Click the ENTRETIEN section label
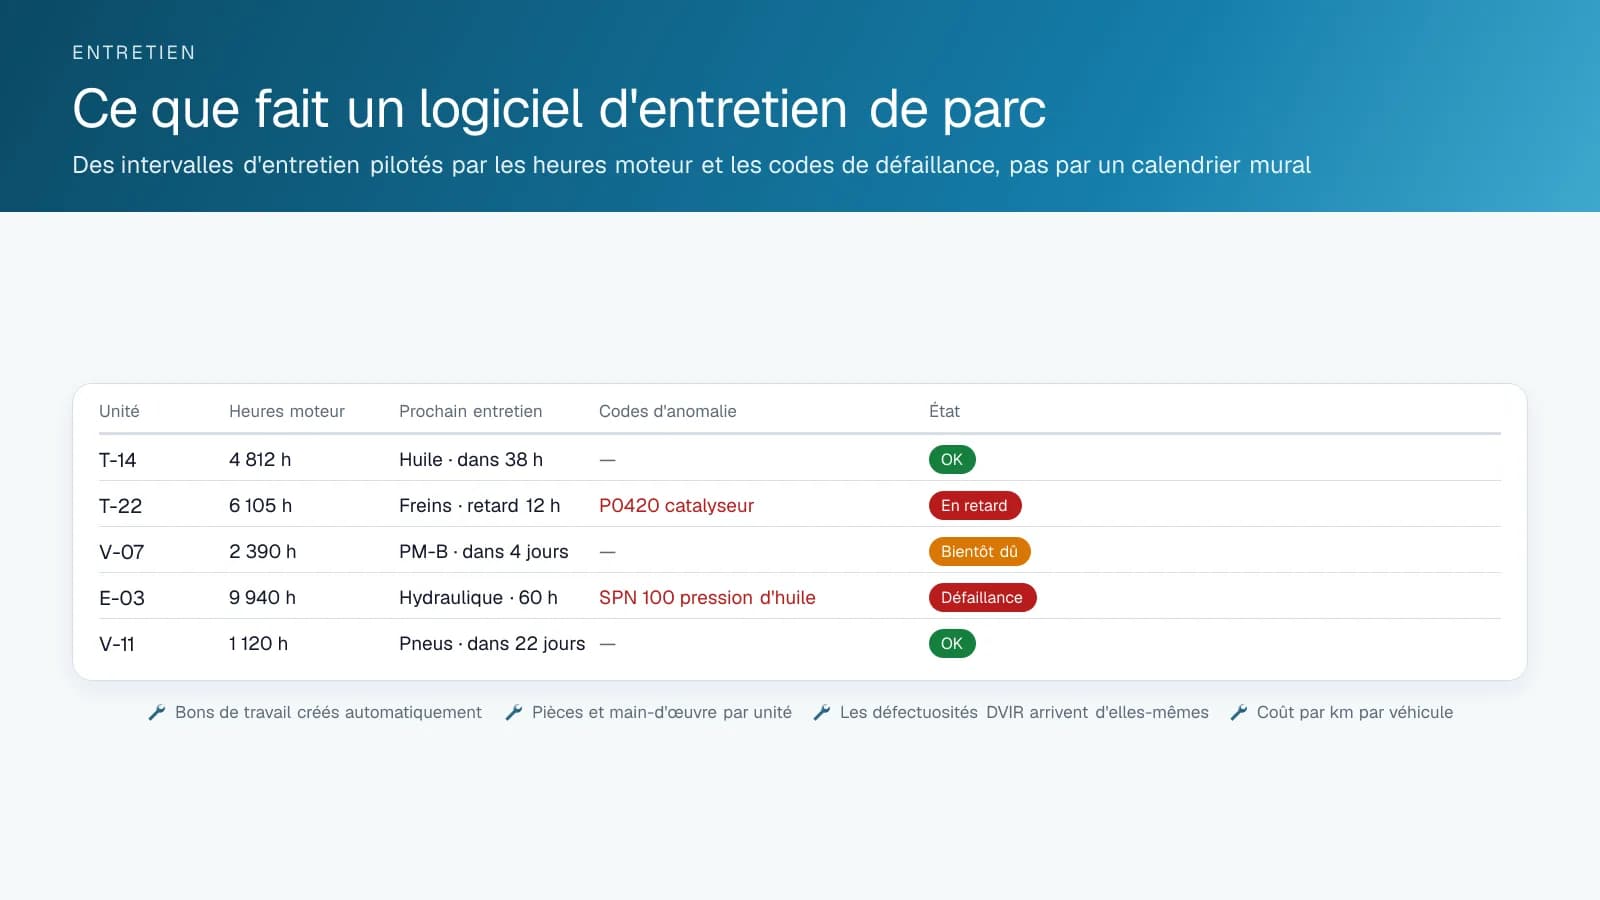 point(134,53)
